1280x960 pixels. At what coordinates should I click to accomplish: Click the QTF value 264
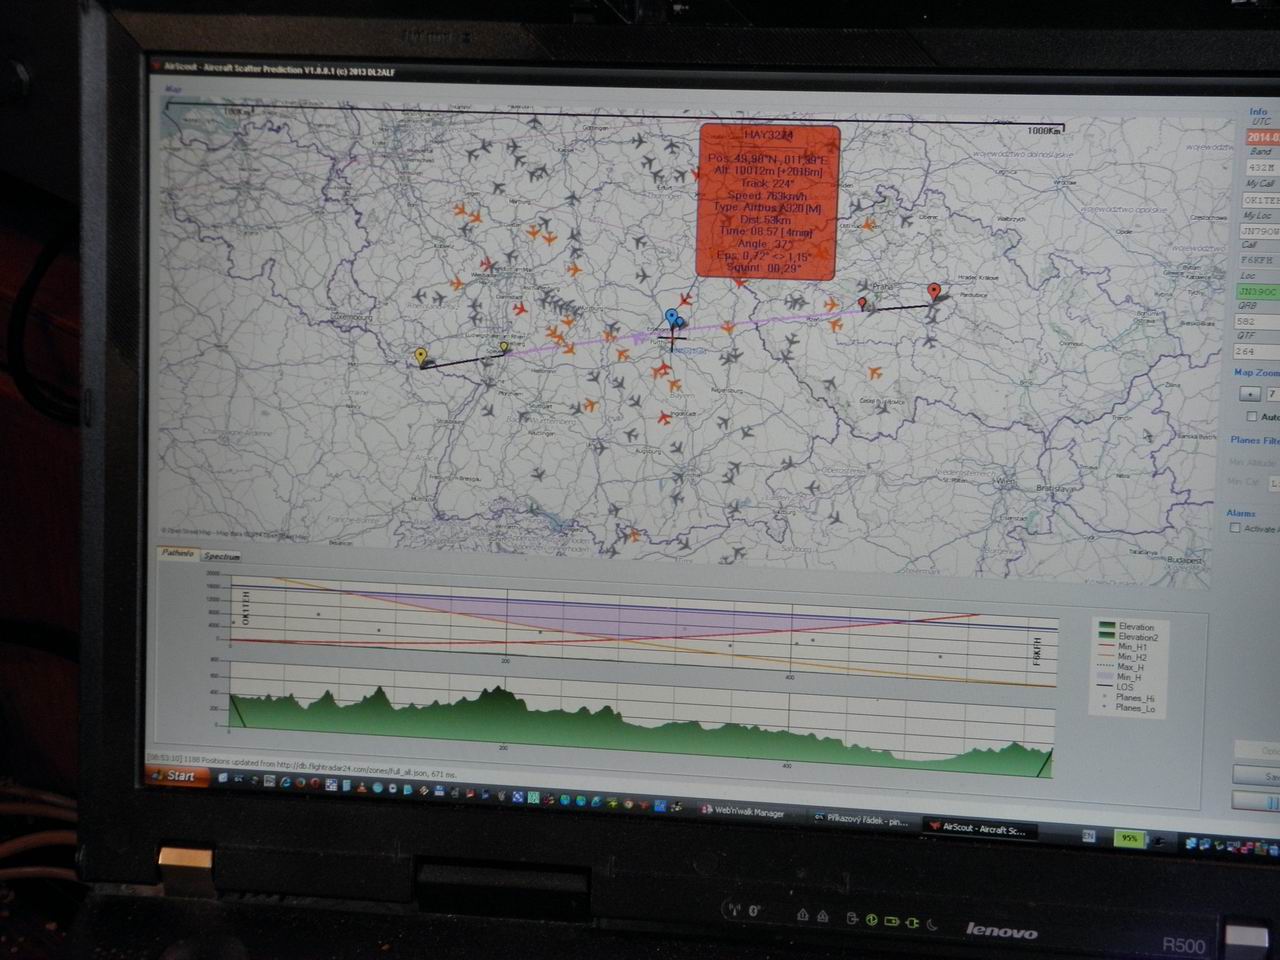point(1257,352)
